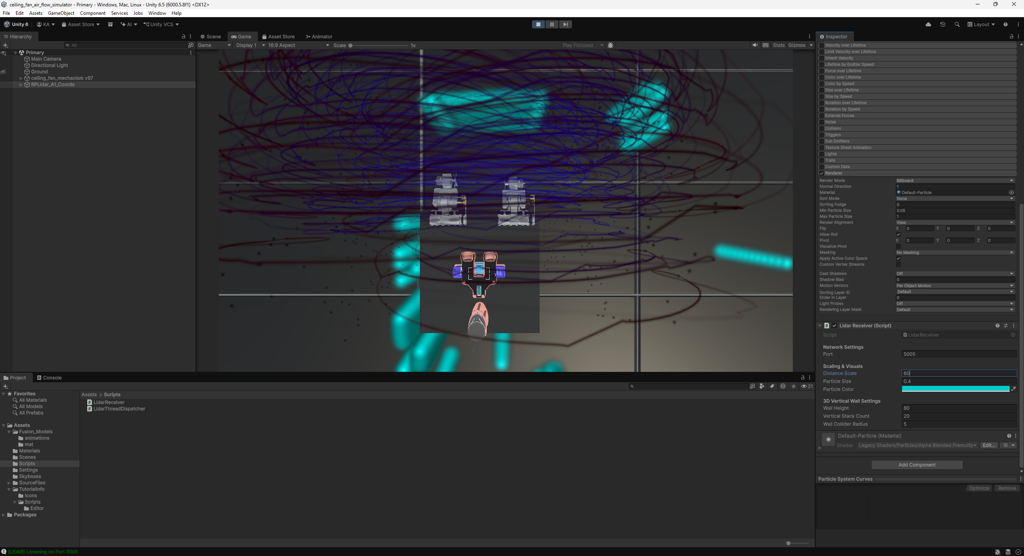Click the Game view shortcuts keyboard icon
The height and width of the screenshot is (556, 1024).
point(765,45)
